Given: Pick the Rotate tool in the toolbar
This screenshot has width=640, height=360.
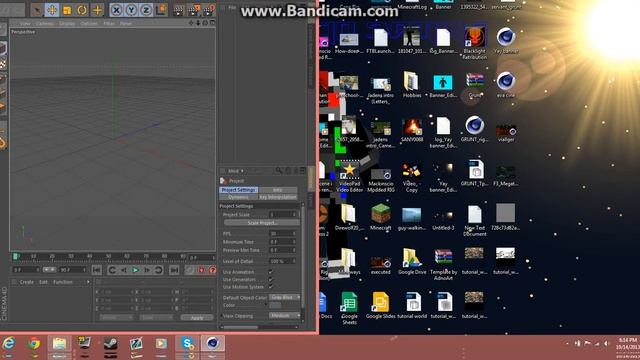Looking at the screenshot, I should 82,10.
